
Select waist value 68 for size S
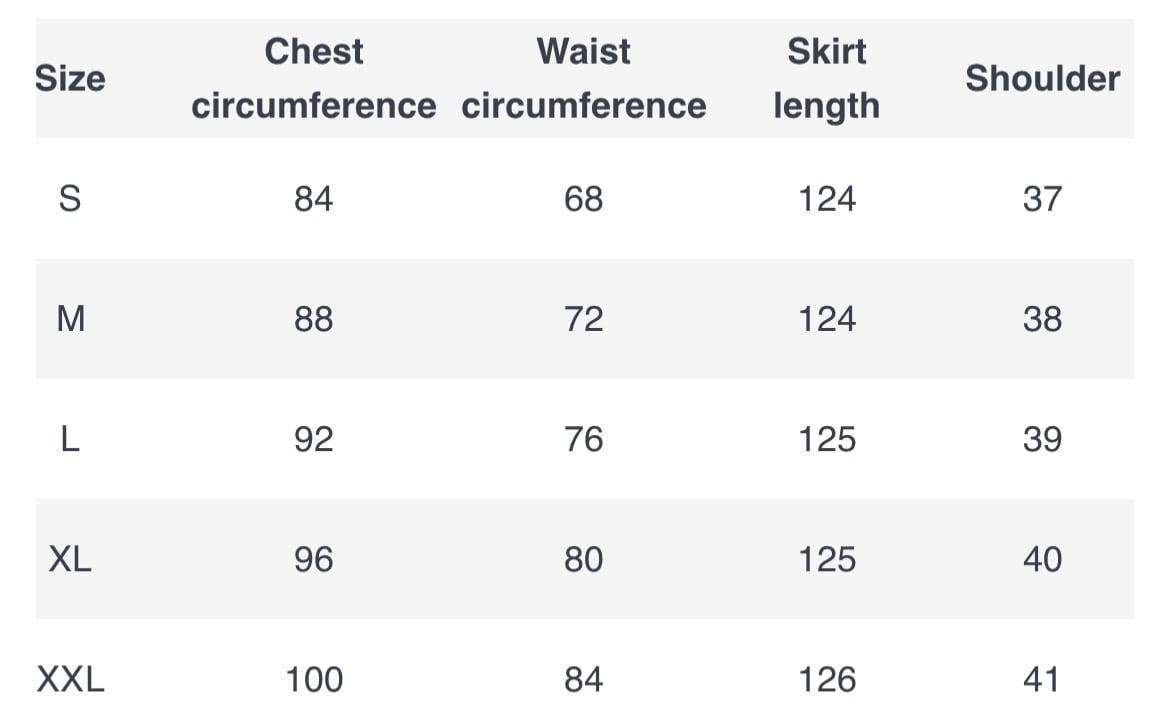(x=584, y=199)
